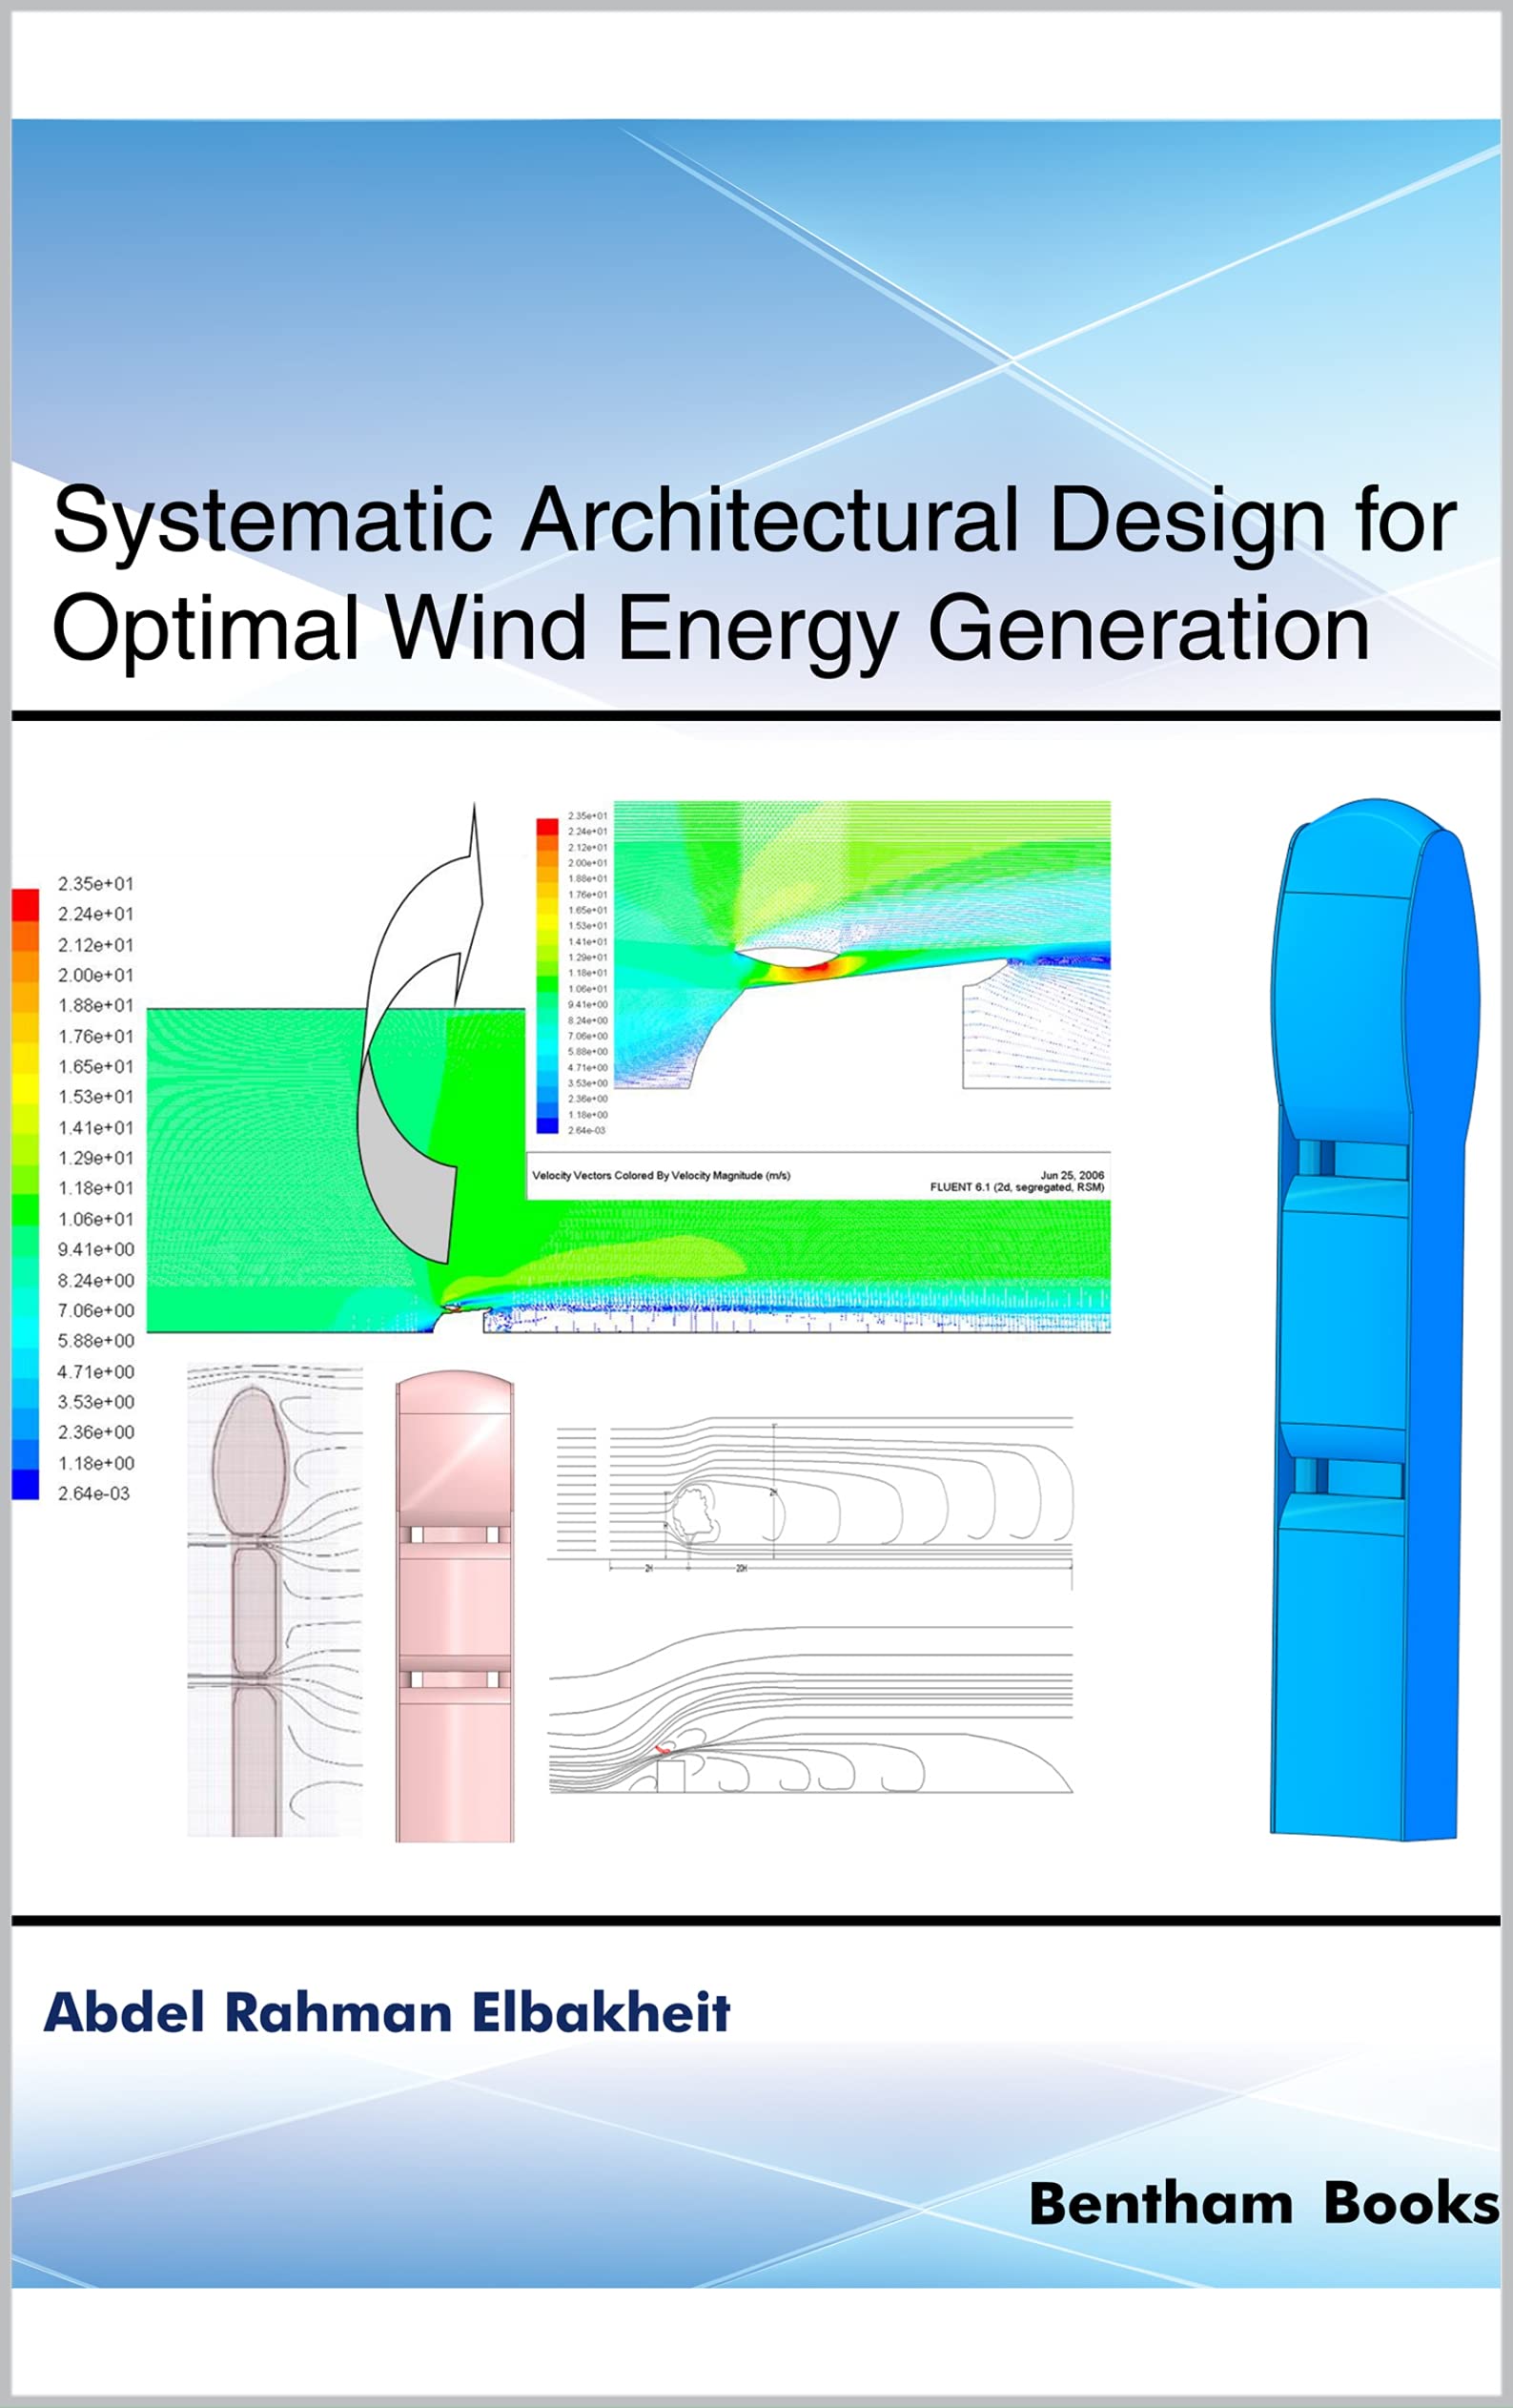Click the red swatch of the large velocity legend
Image resolution: width=1513 pixels, height=2408 pixels.
[25, 905]
